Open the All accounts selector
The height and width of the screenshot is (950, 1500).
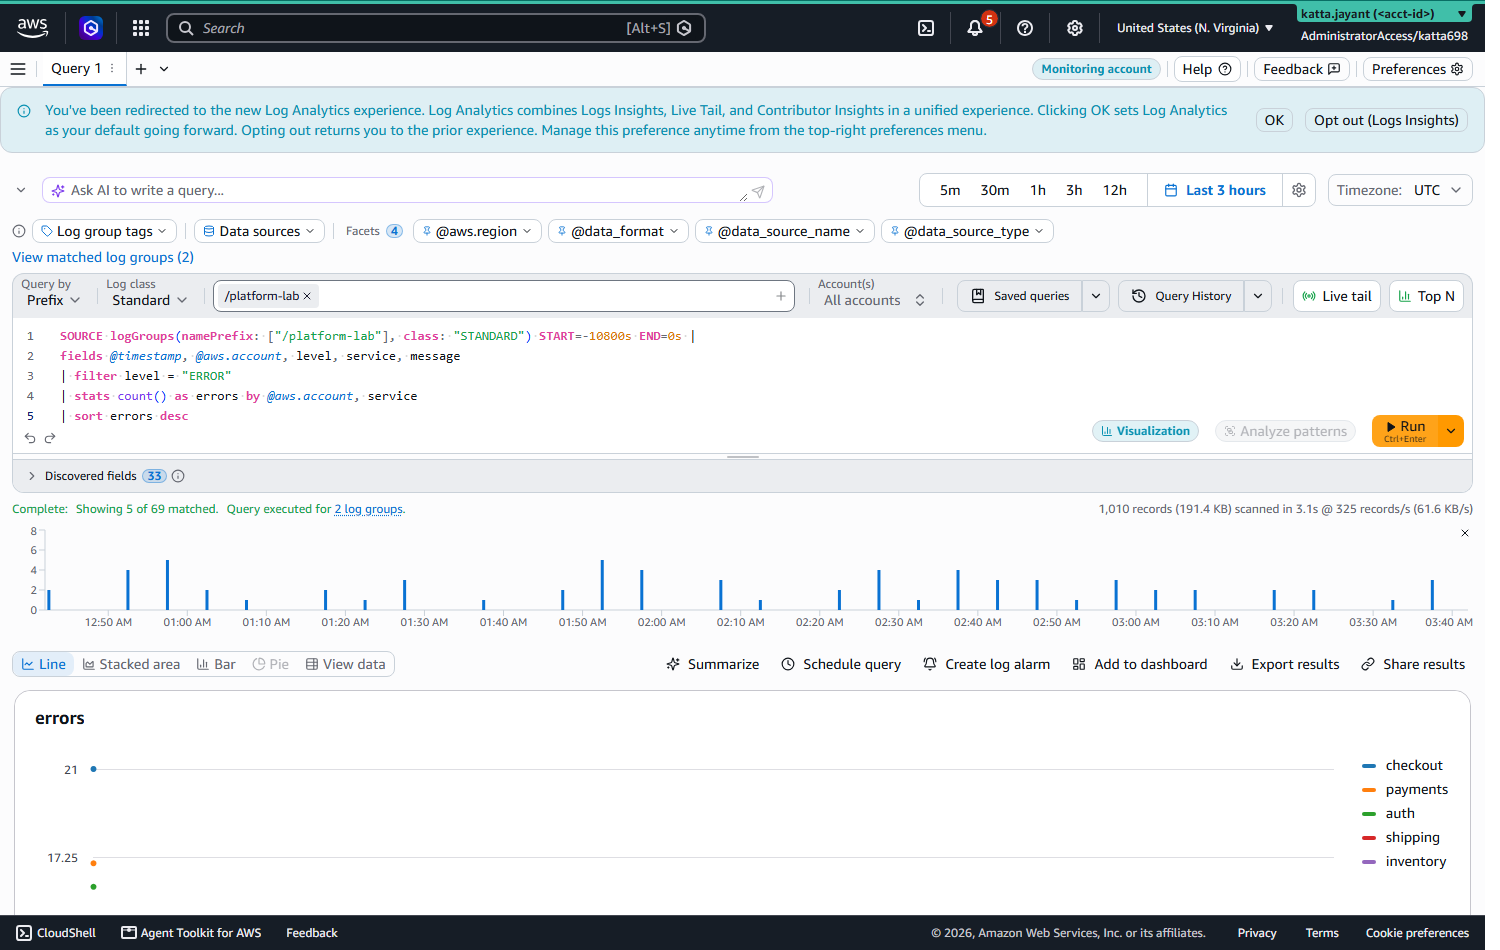873,300
